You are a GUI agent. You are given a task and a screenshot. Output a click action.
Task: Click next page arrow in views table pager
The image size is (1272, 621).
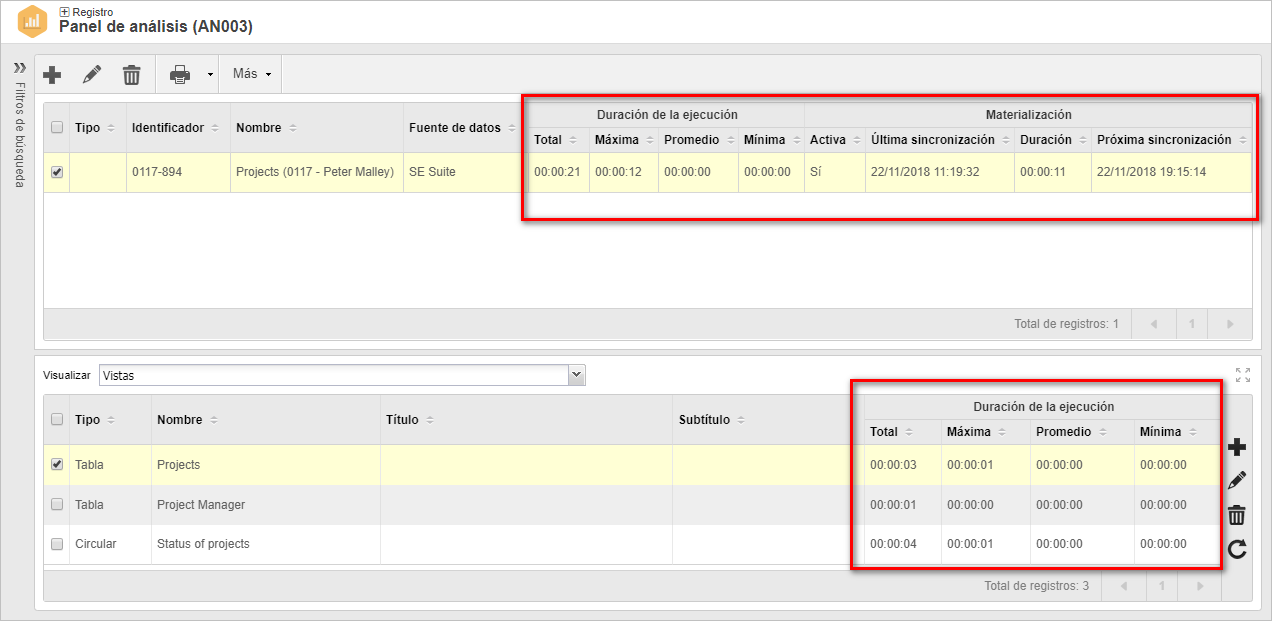click(x=1200, y=586)
